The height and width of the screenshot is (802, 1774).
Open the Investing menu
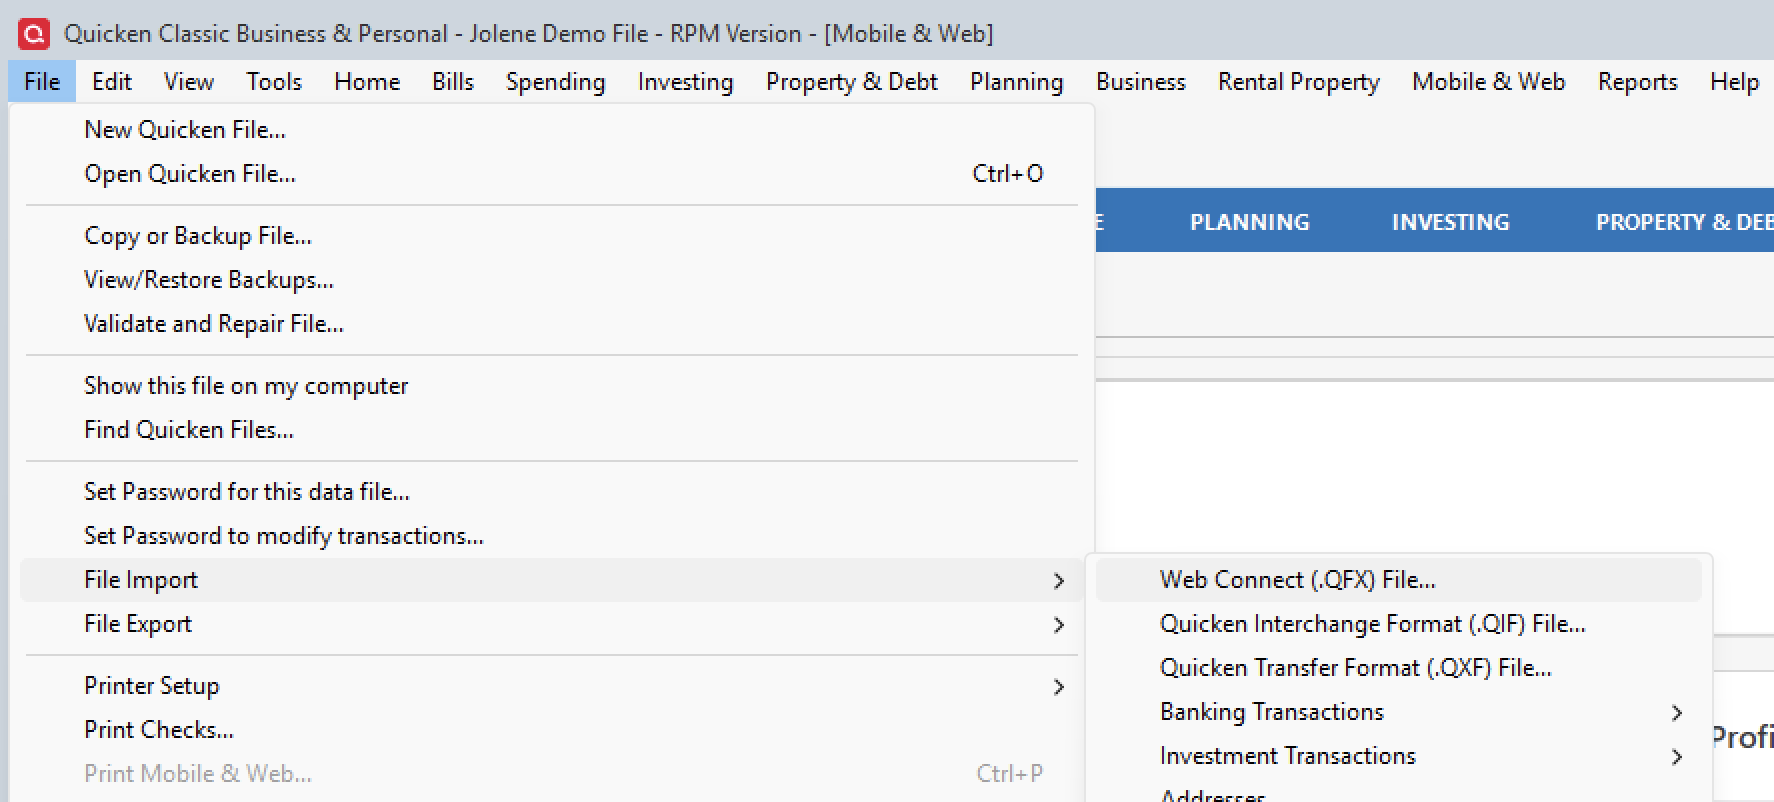pyautogui.click(x=686, y=82)
